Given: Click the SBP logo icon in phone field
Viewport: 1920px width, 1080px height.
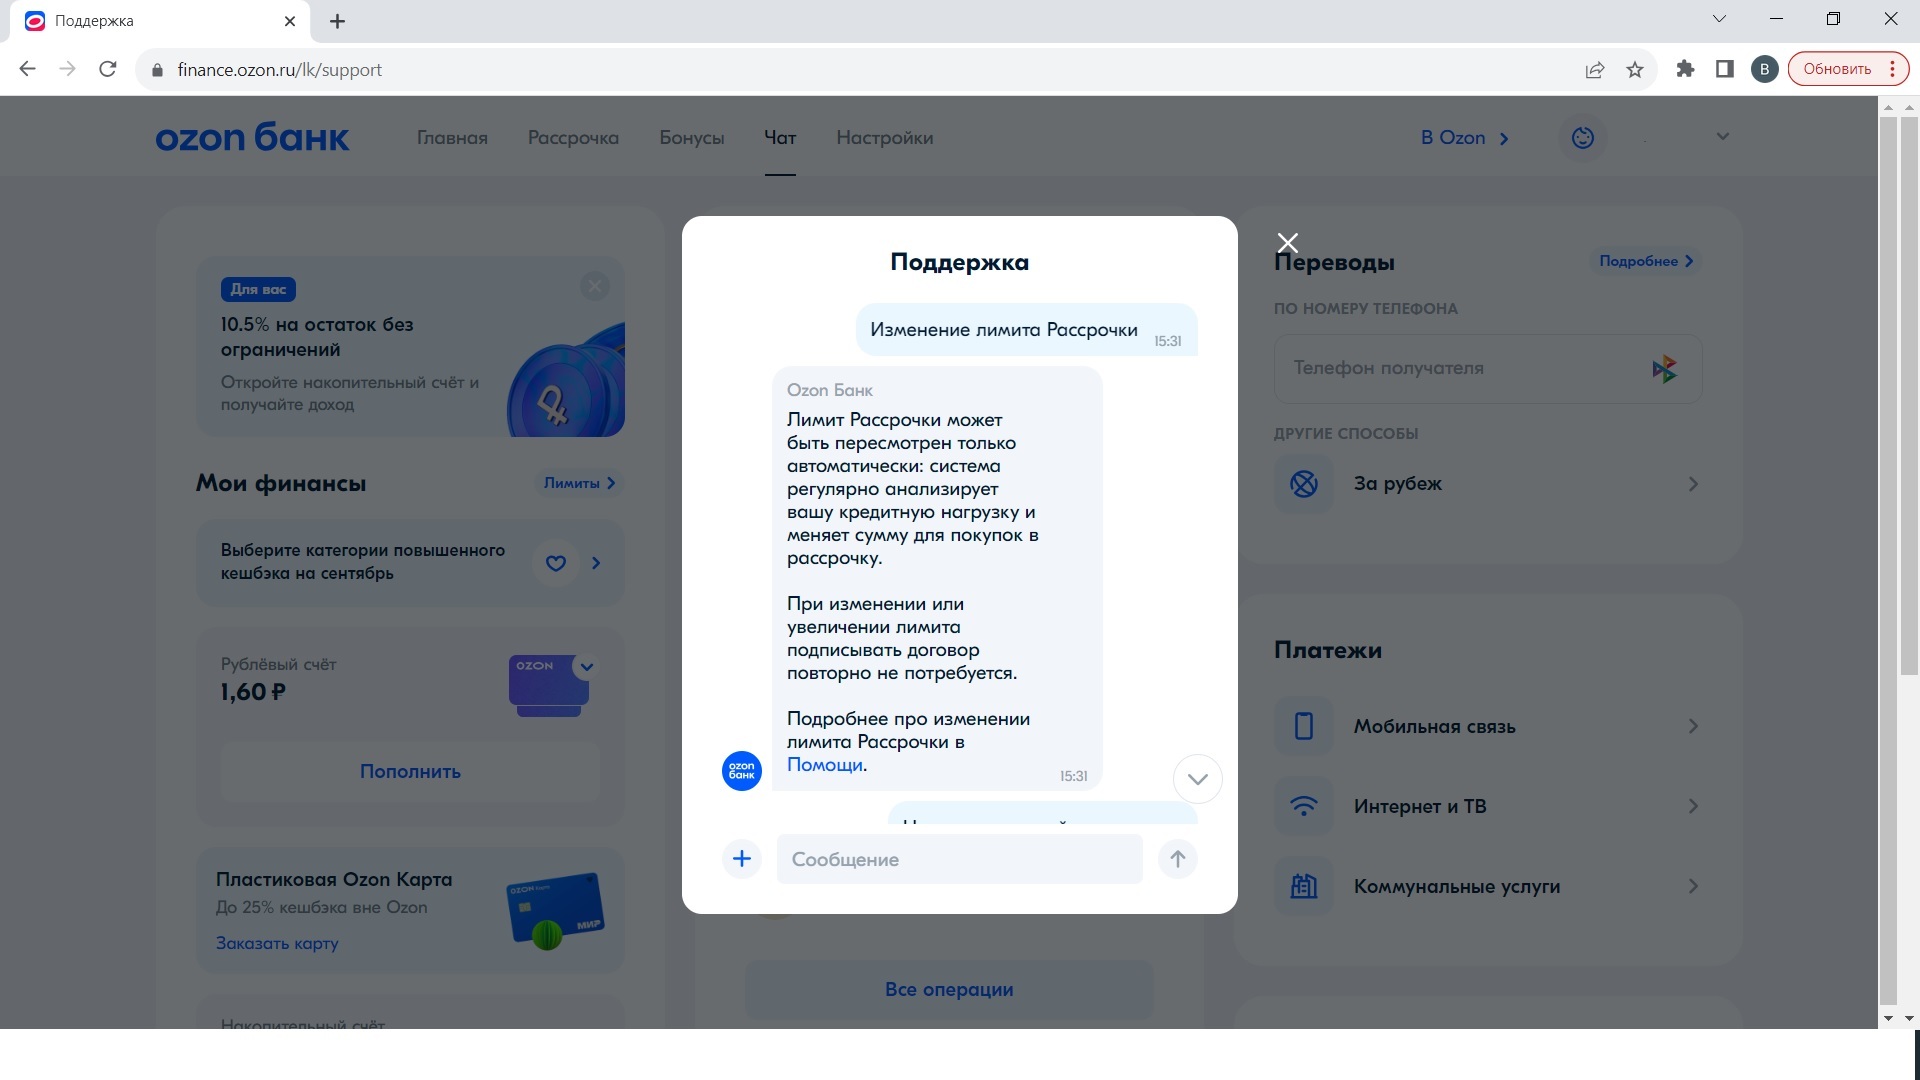Looking at the screenshot, I should 1664,369.
